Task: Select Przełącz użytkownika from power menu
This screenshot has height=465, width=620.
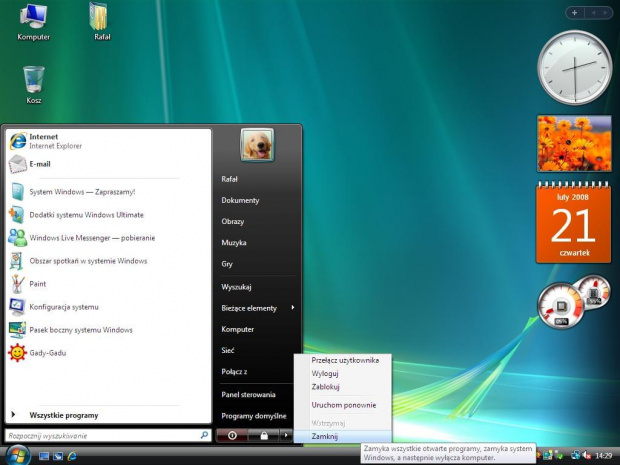Action: tap(345, 360)
